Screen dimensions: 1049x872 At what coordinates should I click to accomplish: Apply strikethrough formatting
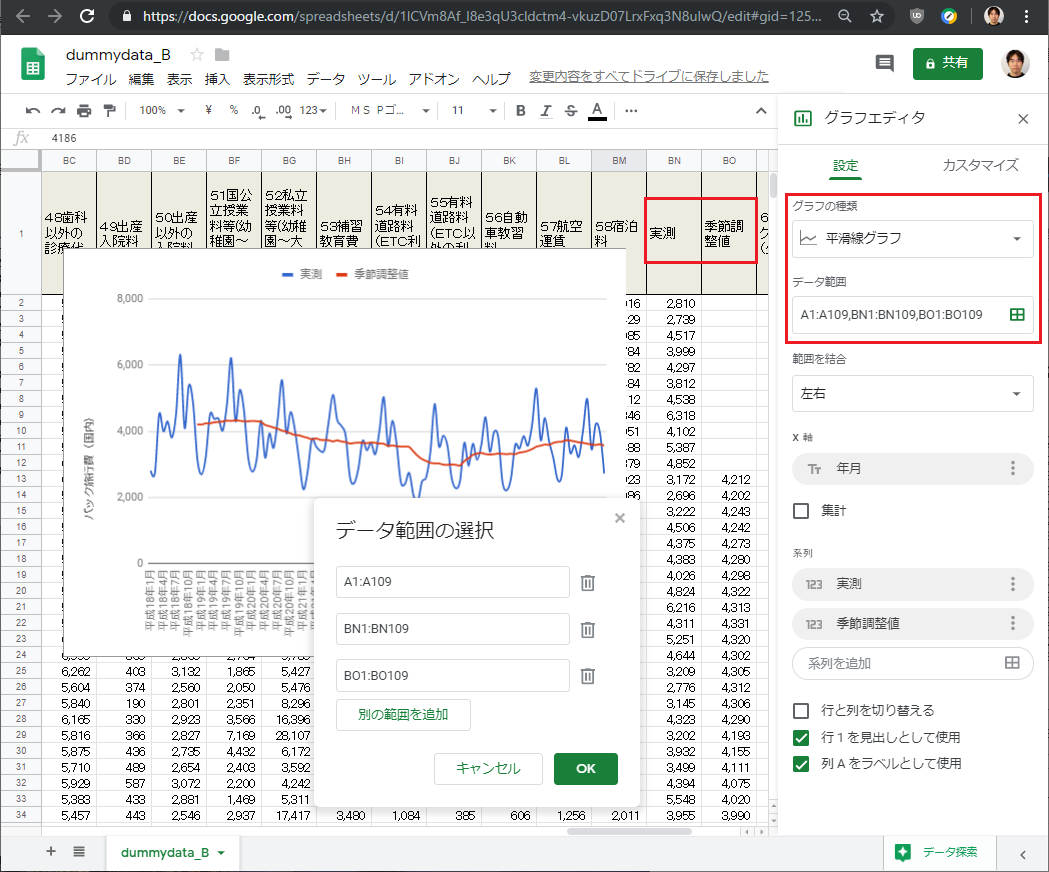coord(571,111)
